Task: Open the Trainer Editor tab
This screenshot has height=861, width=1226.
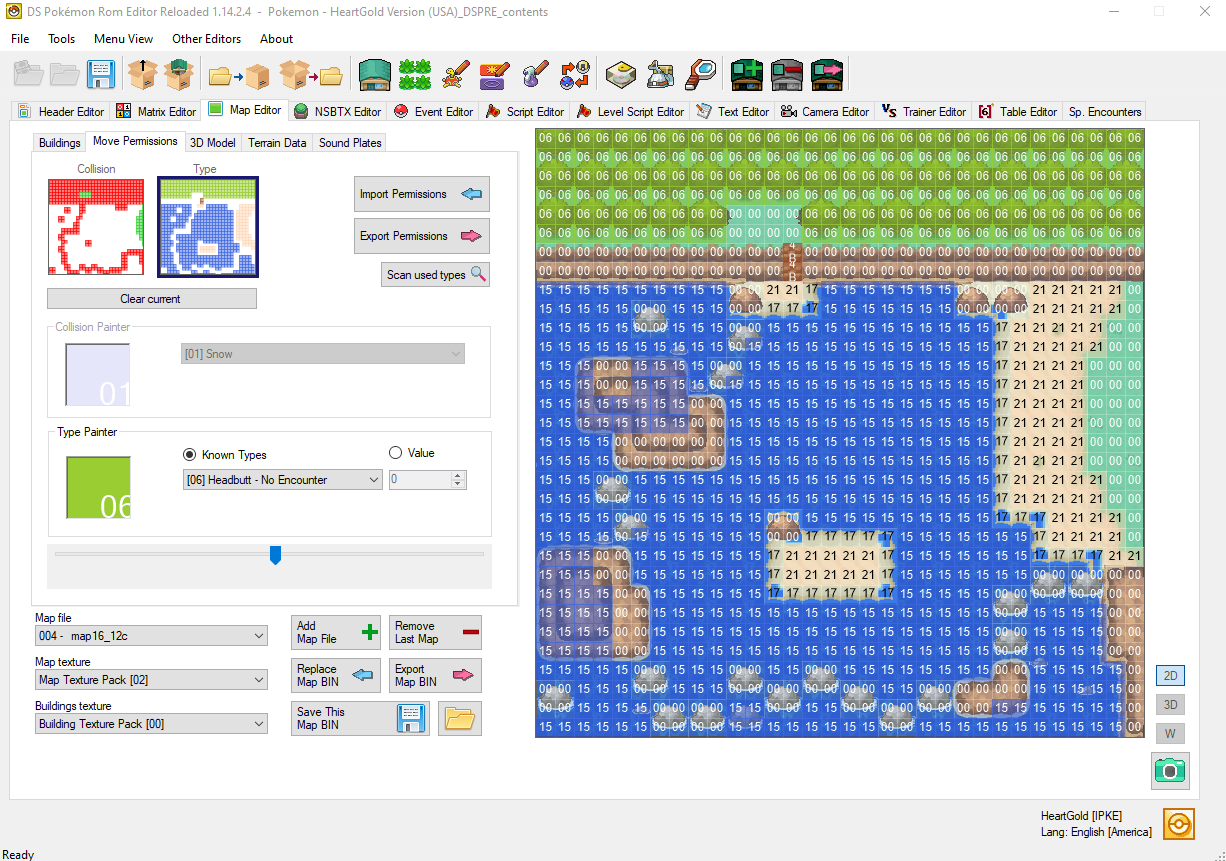Action: pyautogui.click(x=923, y=111)
